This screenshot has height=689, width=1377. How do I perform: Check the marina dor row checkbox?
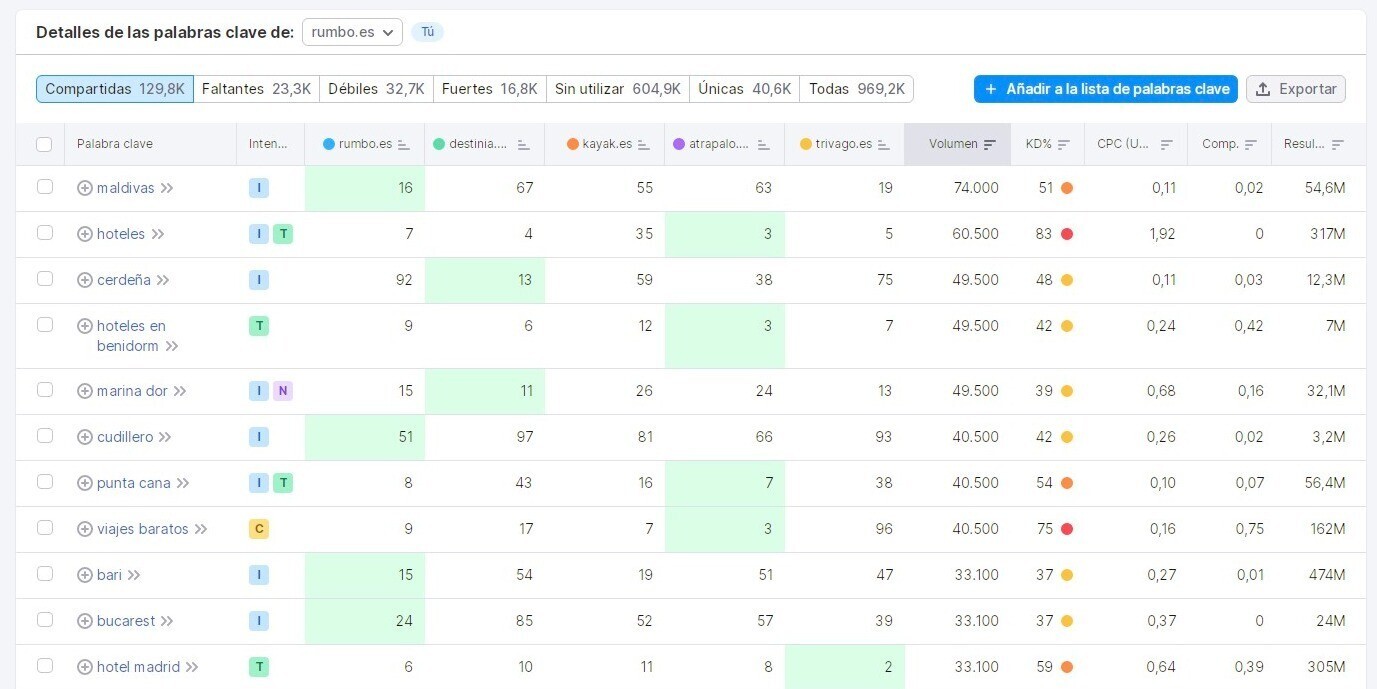[x=45, y=390]
